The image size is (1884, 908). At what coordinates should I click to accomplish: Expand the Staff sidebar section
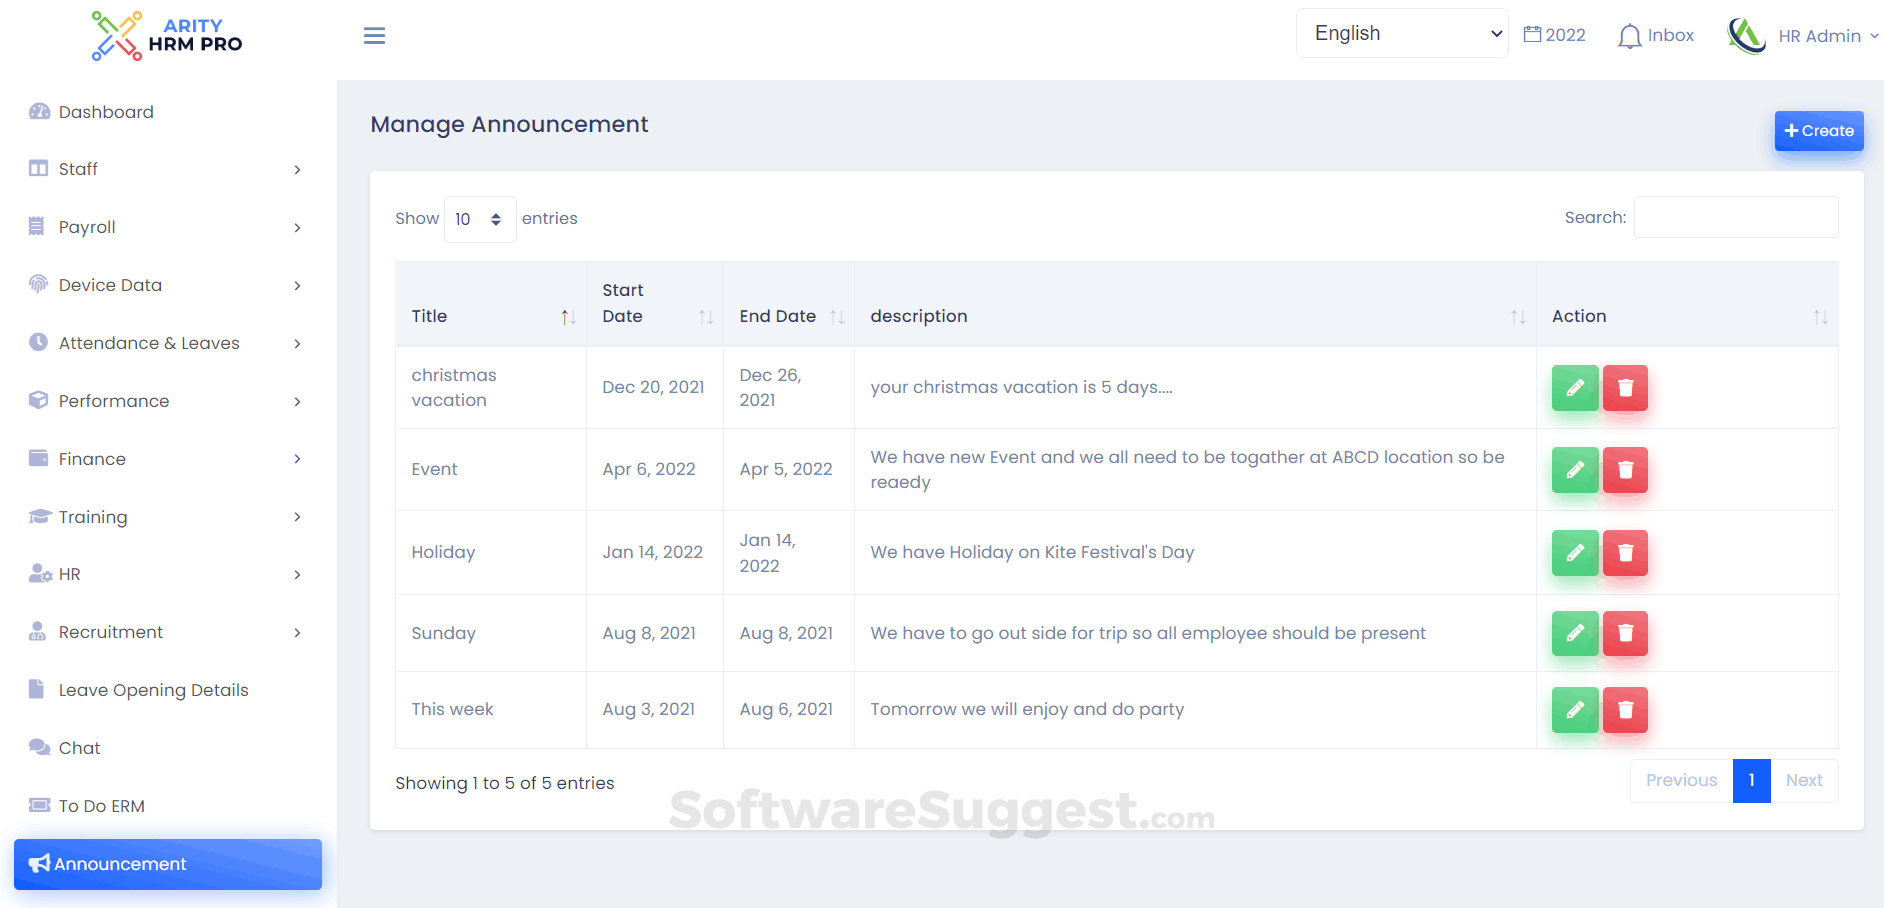pyautogui.click(x=77, y=168)
